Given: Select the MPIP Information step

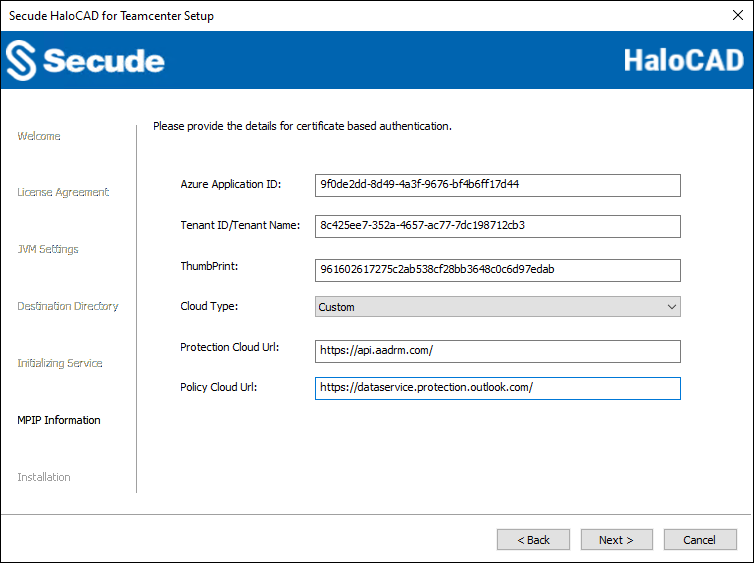Looking at the screenshot, I should pos(59,420).
